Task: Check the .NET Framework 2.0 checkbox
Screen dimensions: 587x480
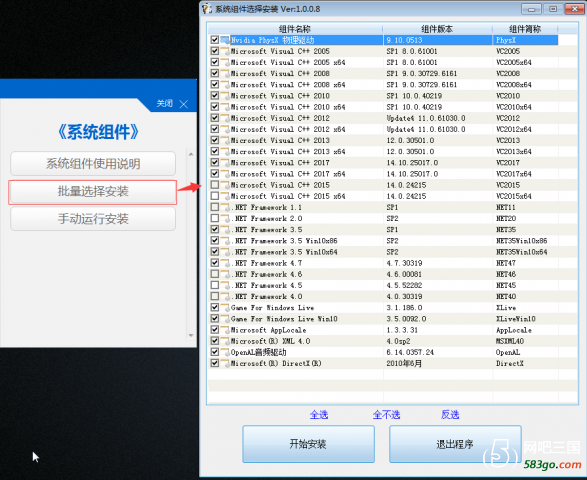Action: pos(215,218)
